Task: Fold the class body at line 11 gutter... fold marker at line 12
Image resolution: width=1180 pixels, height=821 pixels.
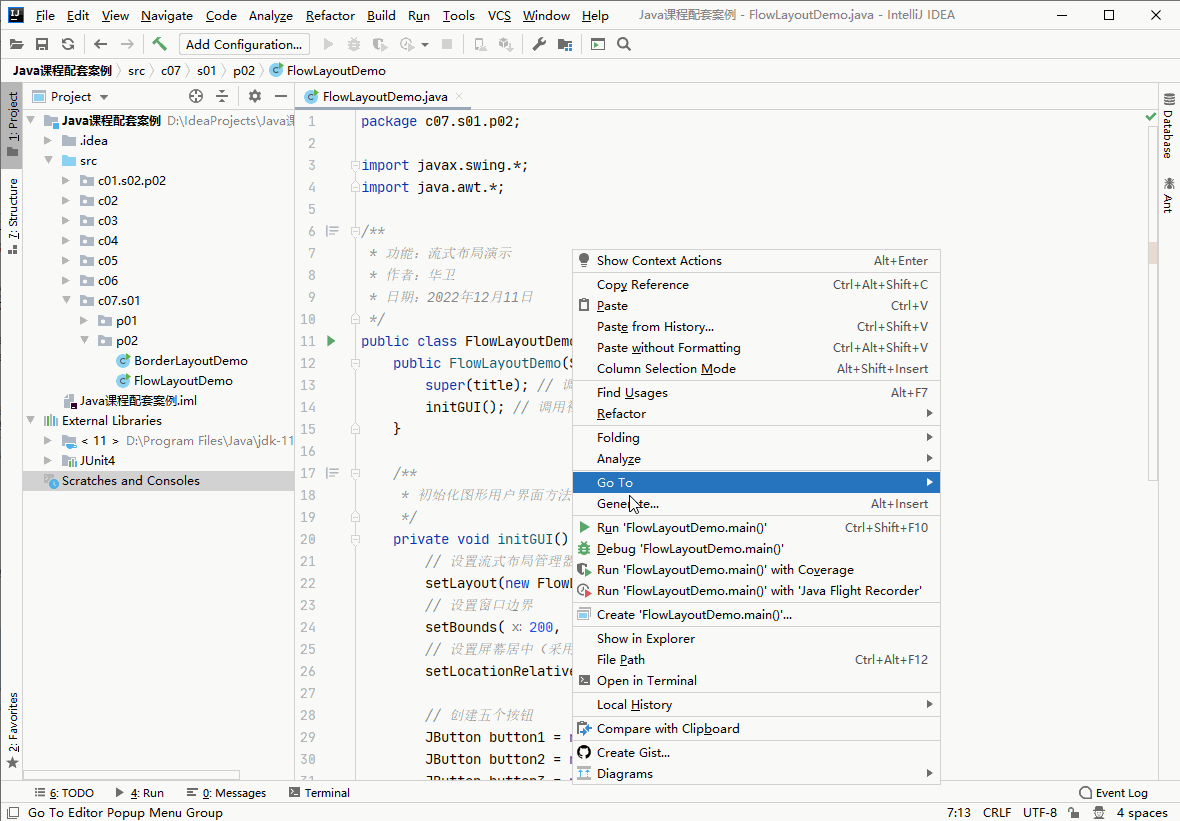Action: coord(355,363)
